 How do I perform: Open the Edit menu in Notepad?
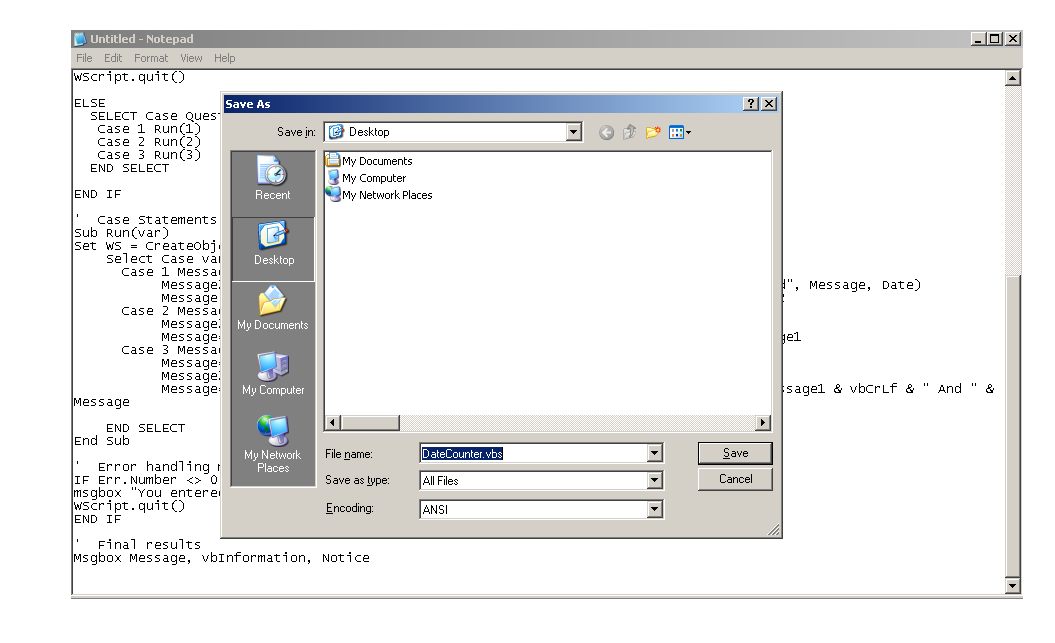(113, 58)
